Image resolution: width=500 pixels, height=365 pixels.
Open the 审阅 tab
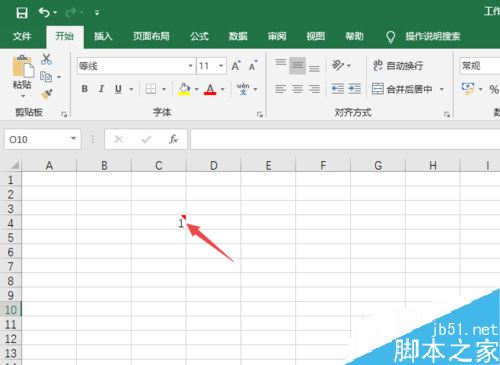click(277, 36)
